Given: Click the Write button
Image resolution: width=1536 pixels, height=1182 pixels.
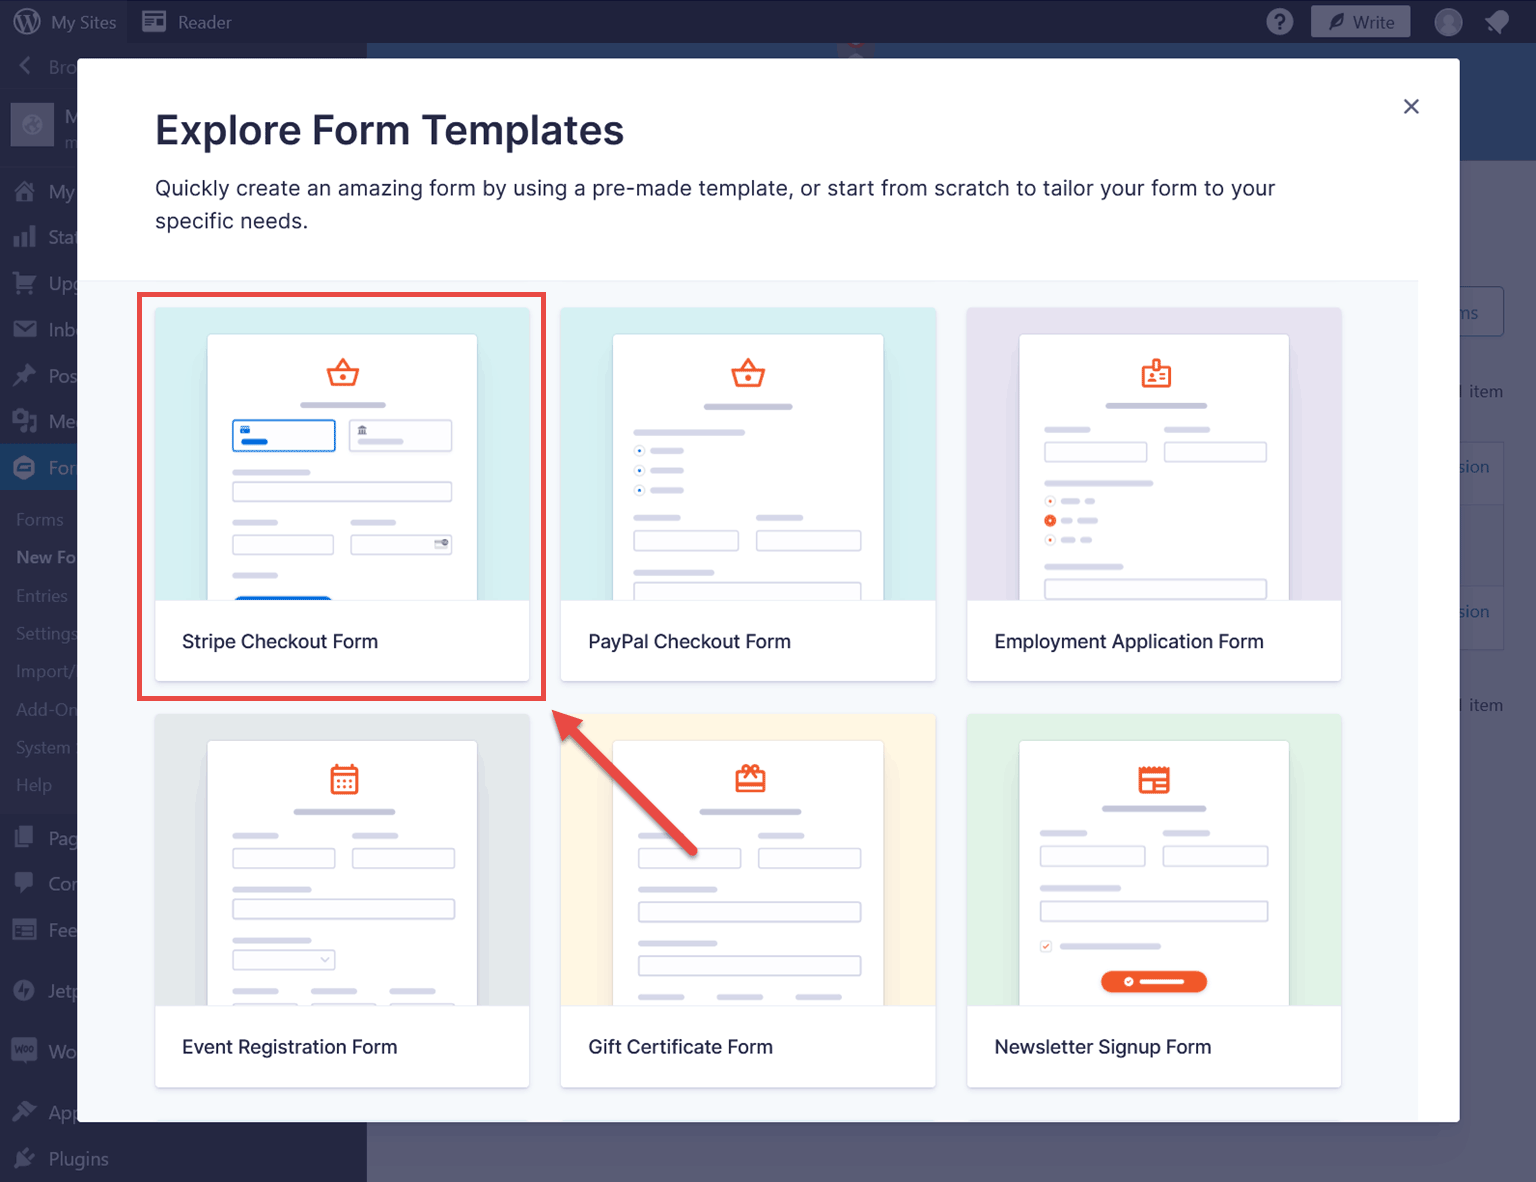Looking at the screenshot, I should point(1360,22).
